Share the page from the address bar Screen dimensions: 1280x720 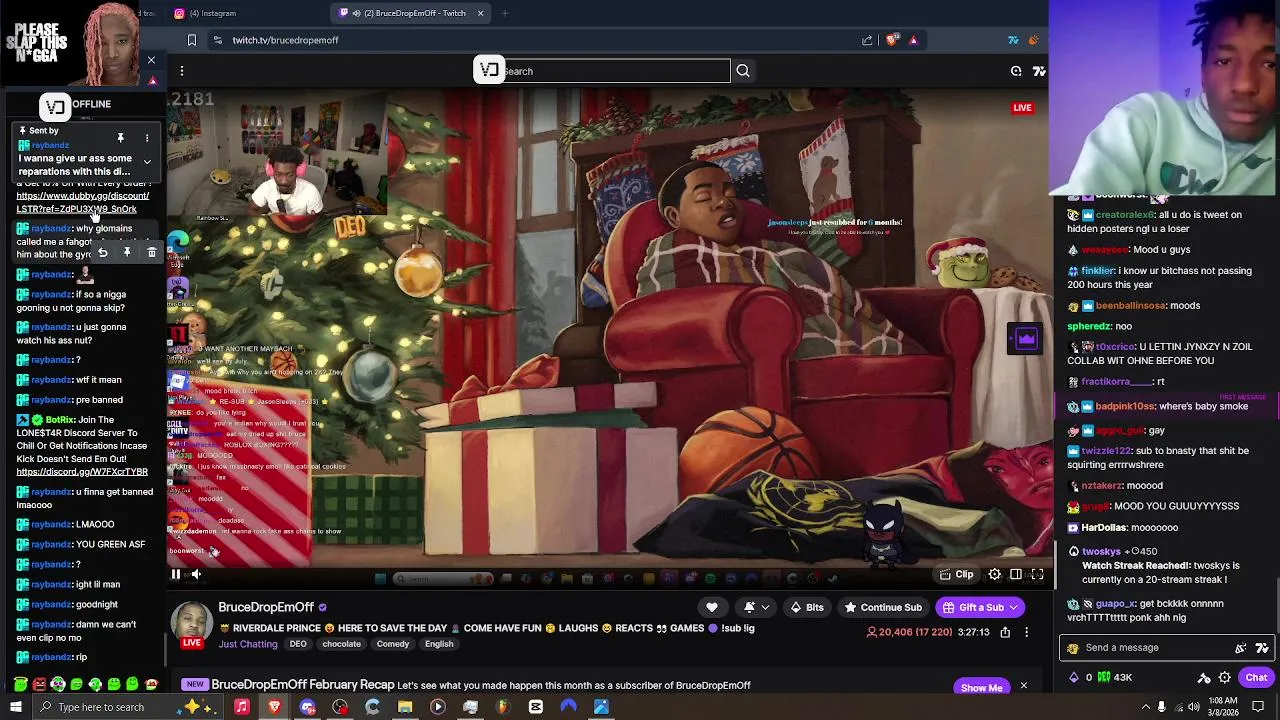click(x=867, y=40)
